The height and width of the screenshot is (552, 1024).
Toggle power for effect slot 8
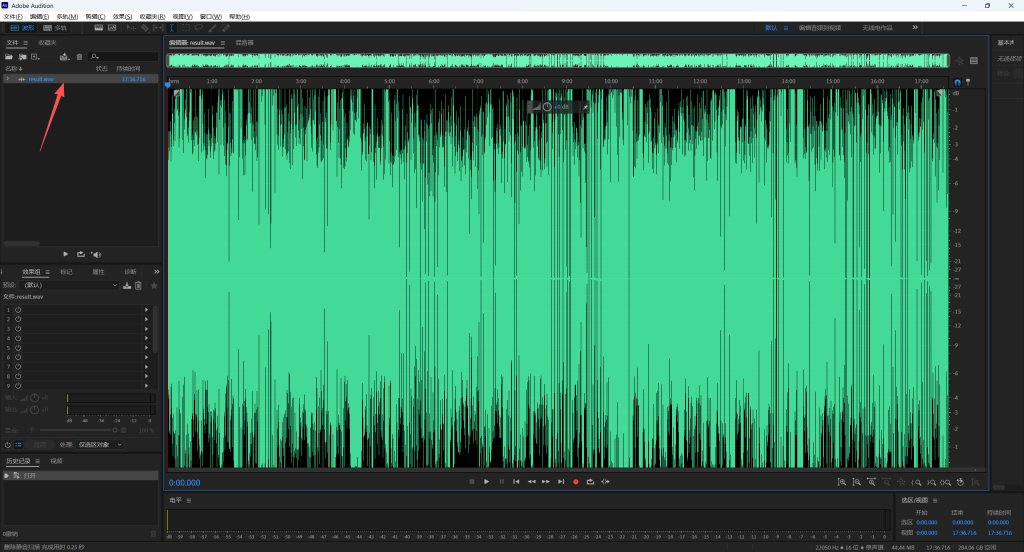[x=18, y=376]
